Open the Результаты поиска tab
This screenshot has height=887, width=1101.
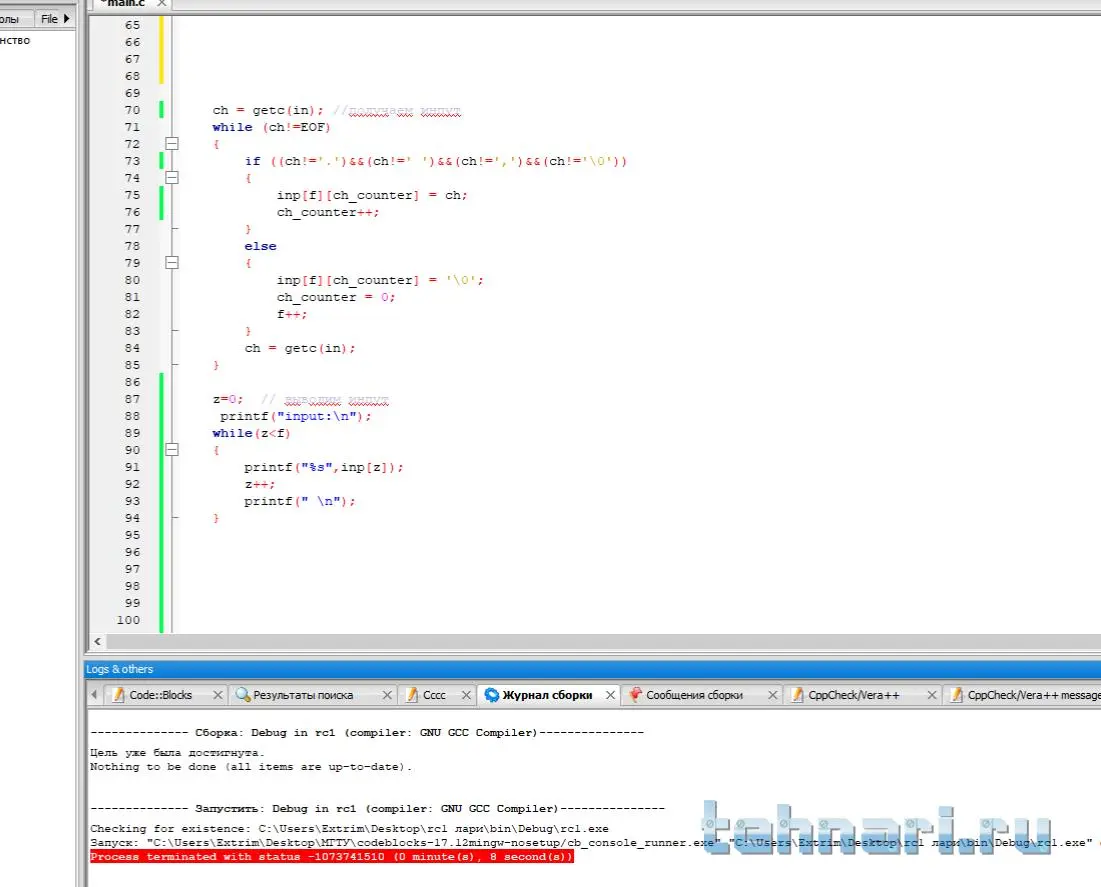(302, 695)
